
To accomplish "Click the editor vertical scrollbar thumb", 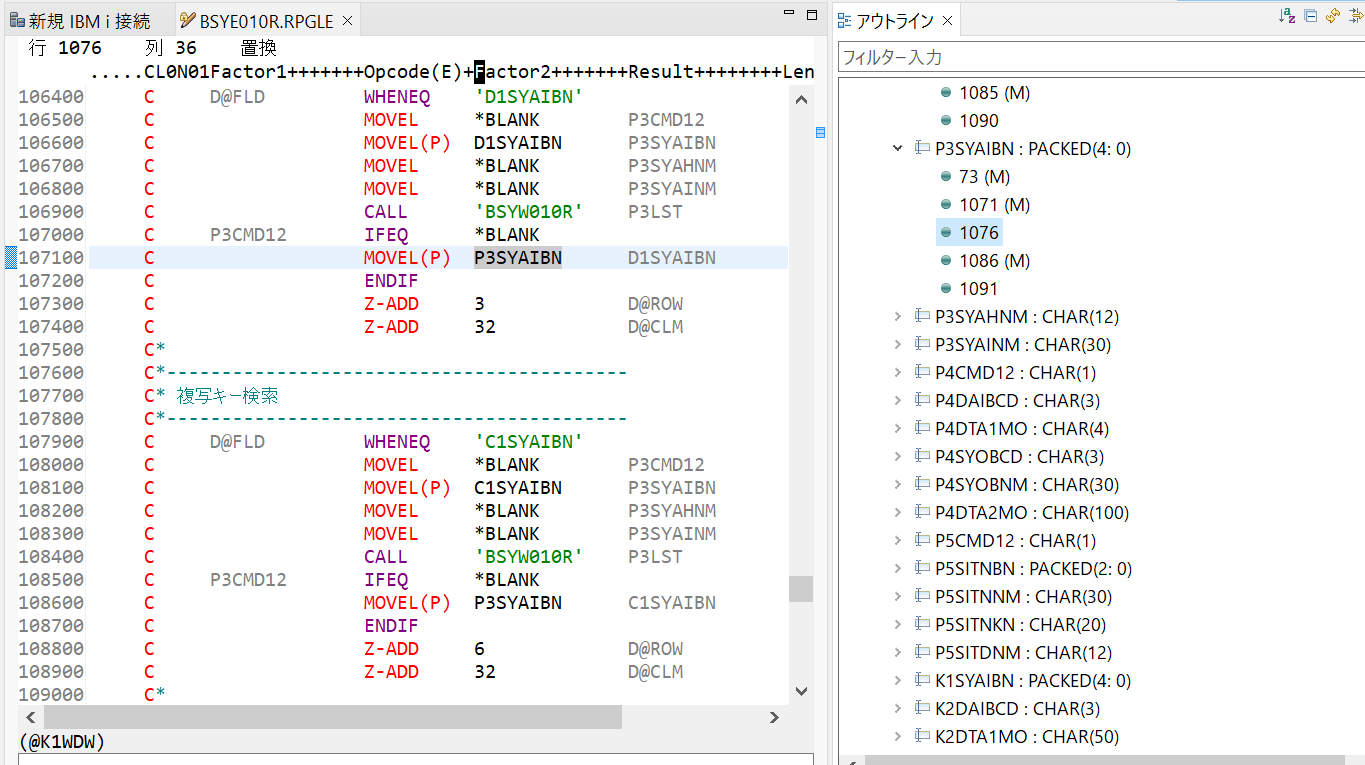I will pos(801,589).
